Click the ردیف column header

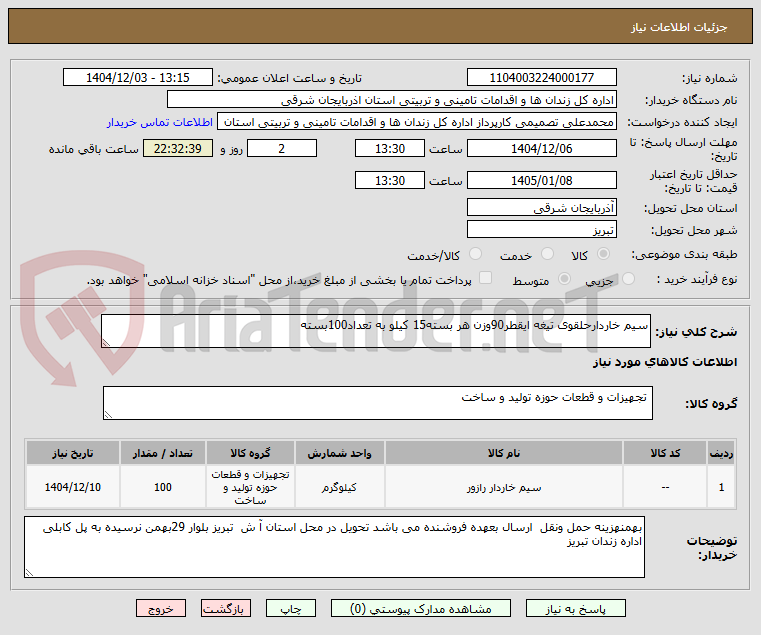(x=721, y=453)
